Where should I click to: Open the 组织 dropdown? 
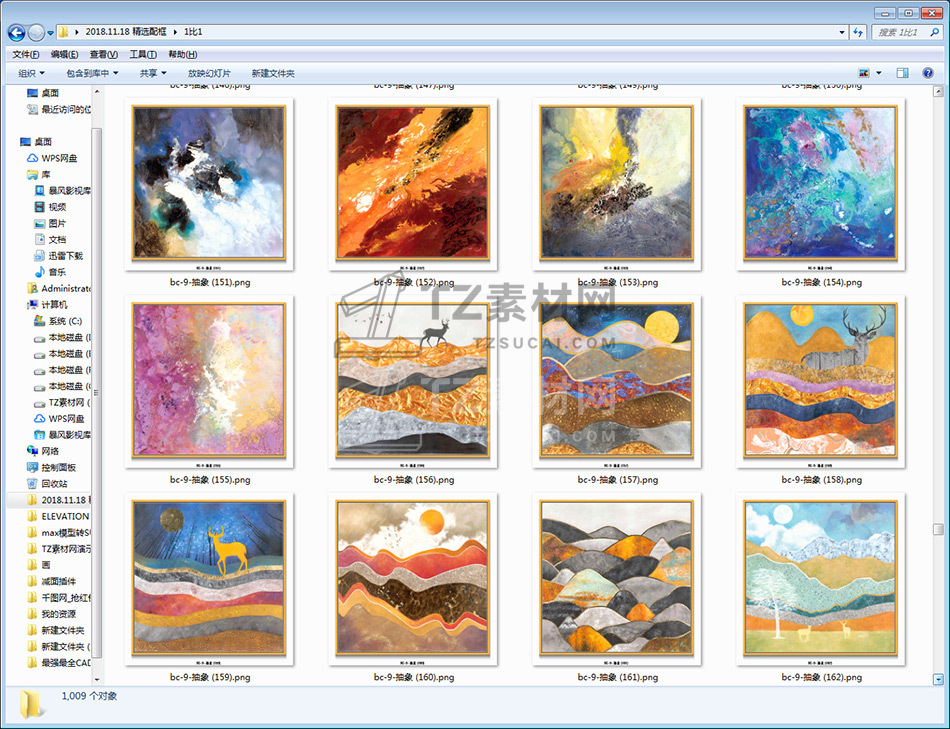[x=32, y=73]
